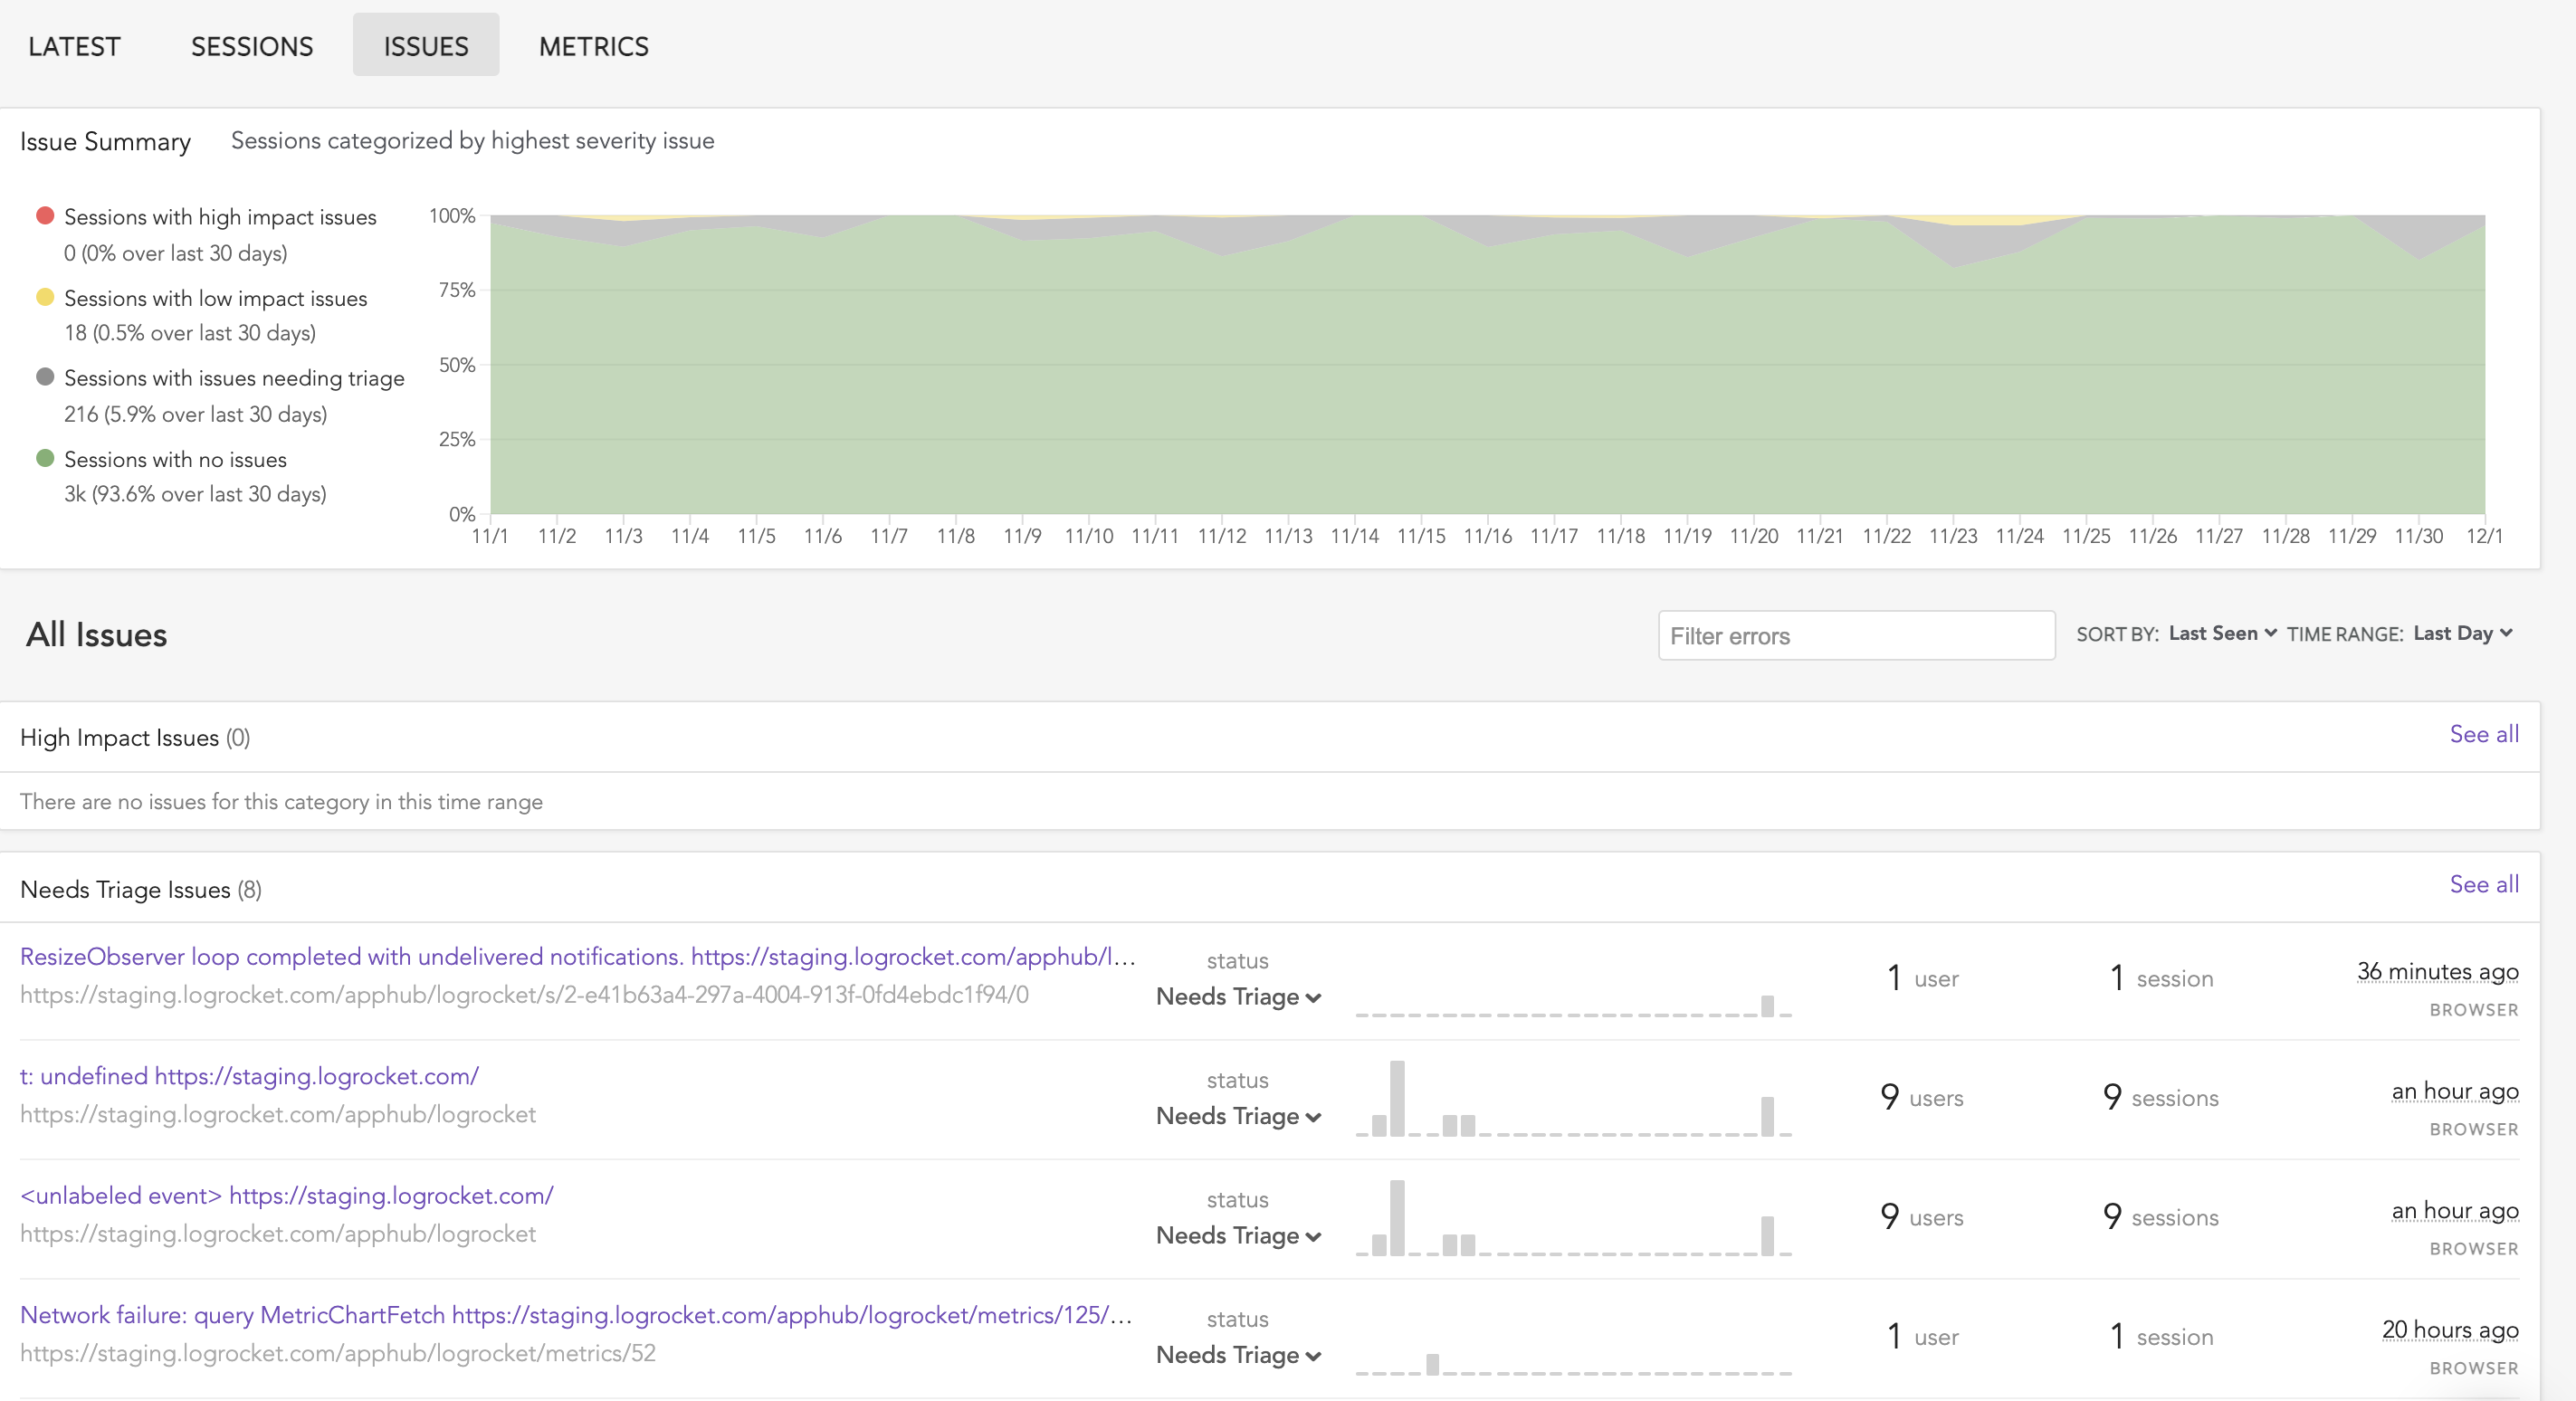Change status of 't: undefined' issue
Viewport: 2576px width, 1401px height.
click(x=1238, y=1116)
